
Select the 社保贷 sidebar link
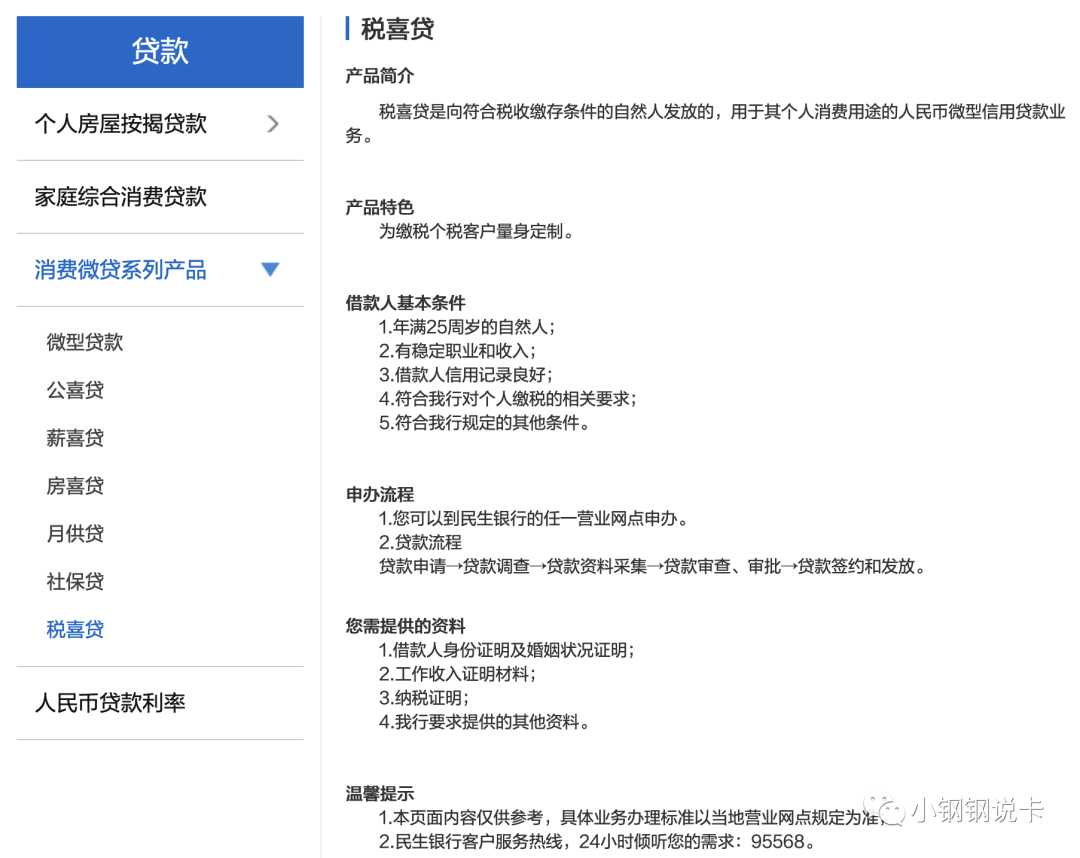coord(75,581)
